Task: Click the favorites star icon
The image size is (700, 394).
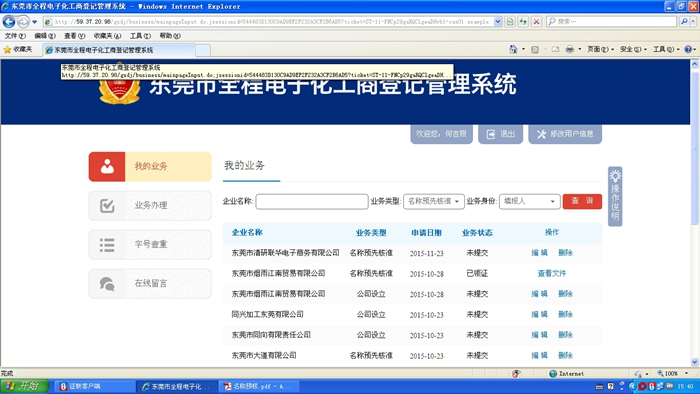Action: [x=7, y=50]
